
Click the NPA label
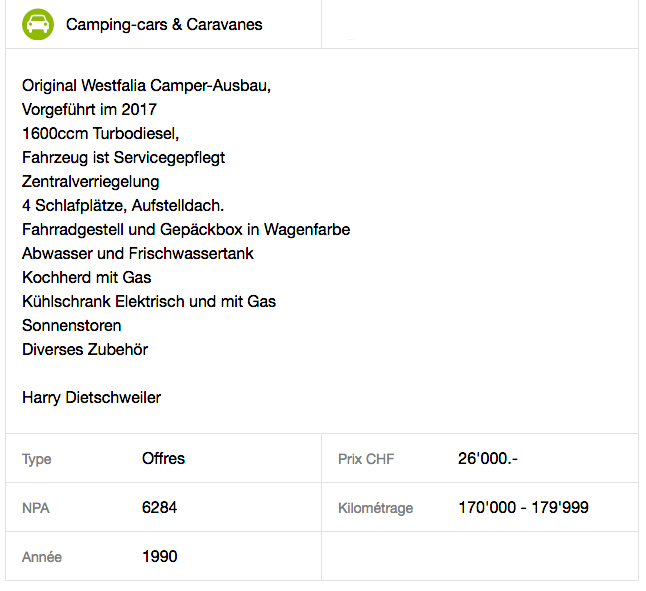[36, 508]
